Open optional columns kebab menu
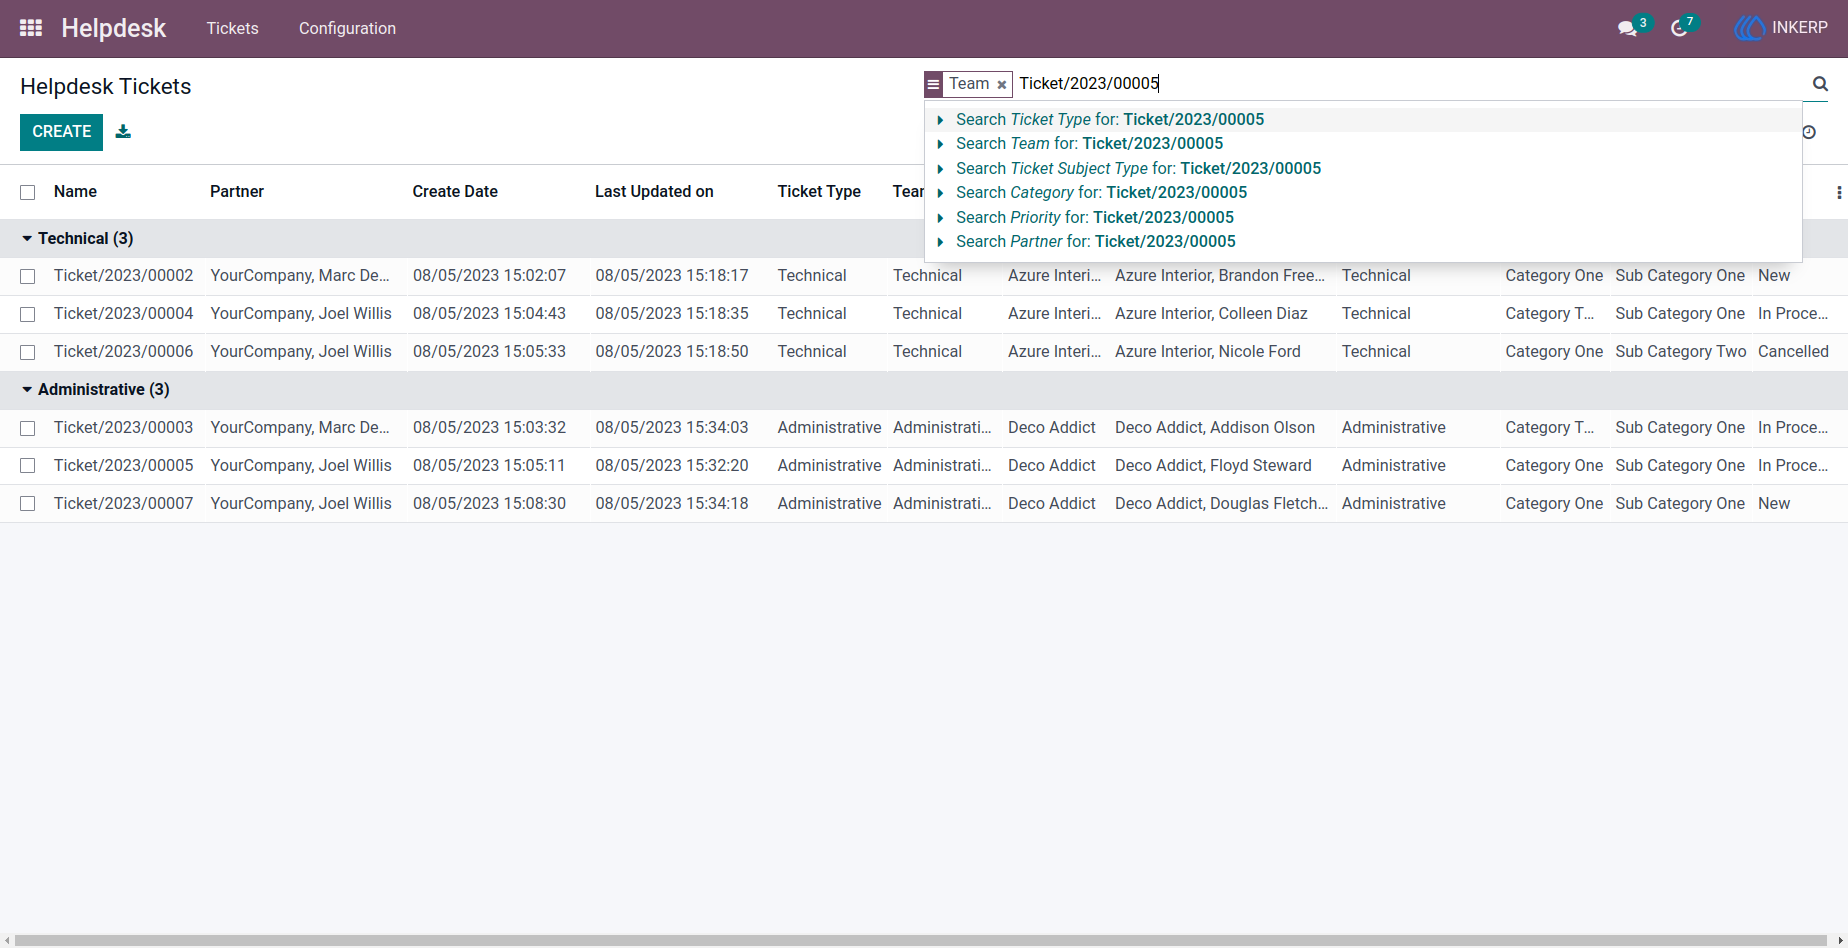This screenshot has height=948, width=1848. 1838,192
